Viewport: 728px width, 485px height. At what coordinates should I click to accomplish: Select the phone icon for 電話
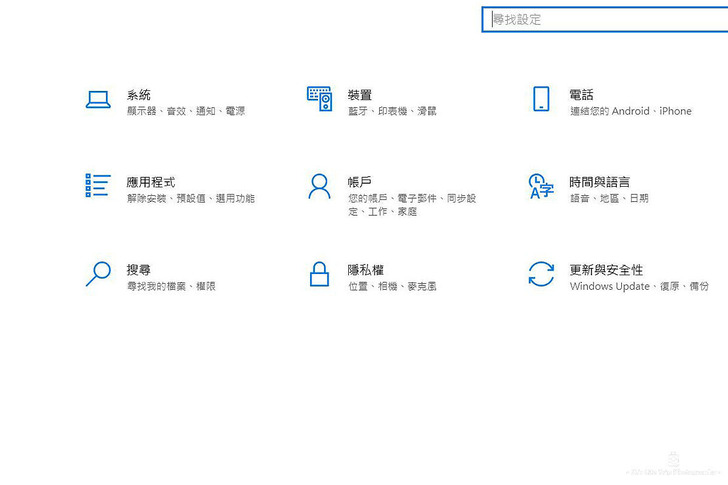pyautogui.click(x=541, y=98)
